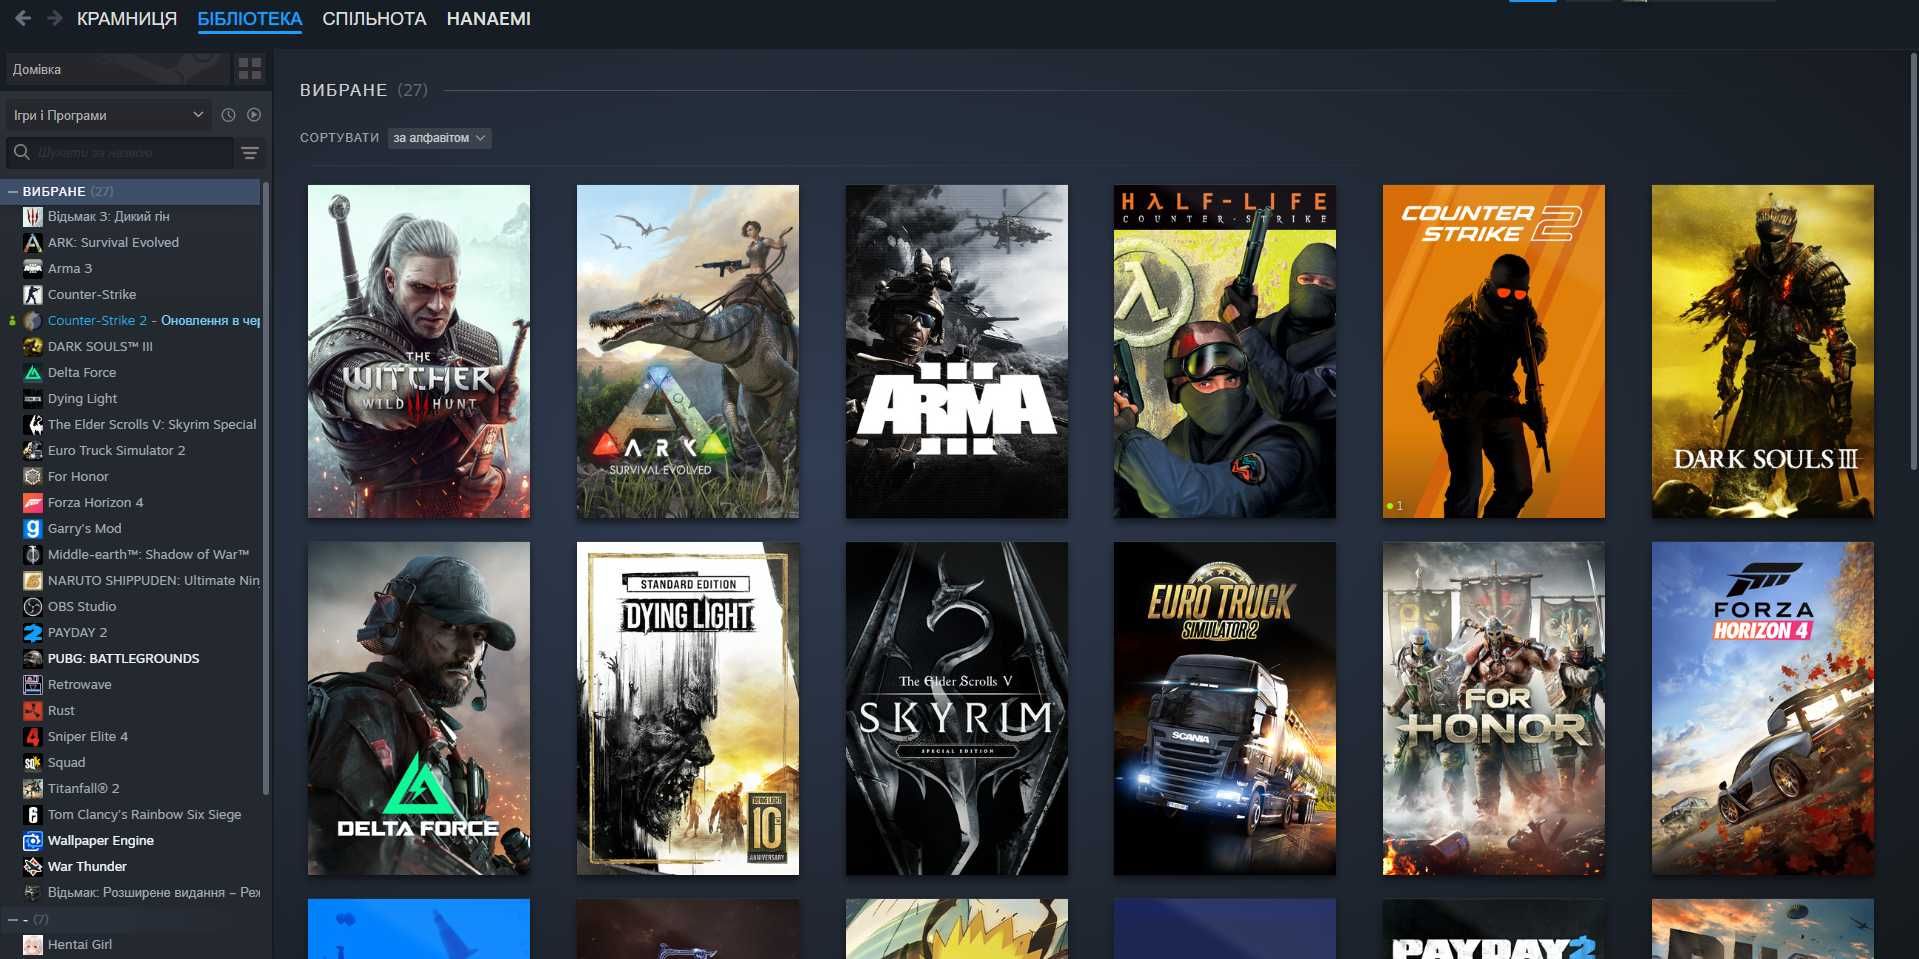Click the ВИБРАНЕ (27) section heading

click(x=364, y=90)
